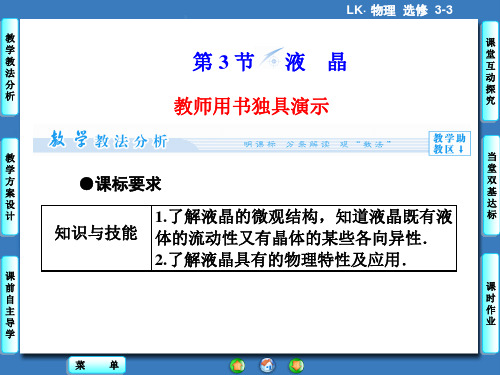Click the green down-arrow next page icon

[296, 365]
